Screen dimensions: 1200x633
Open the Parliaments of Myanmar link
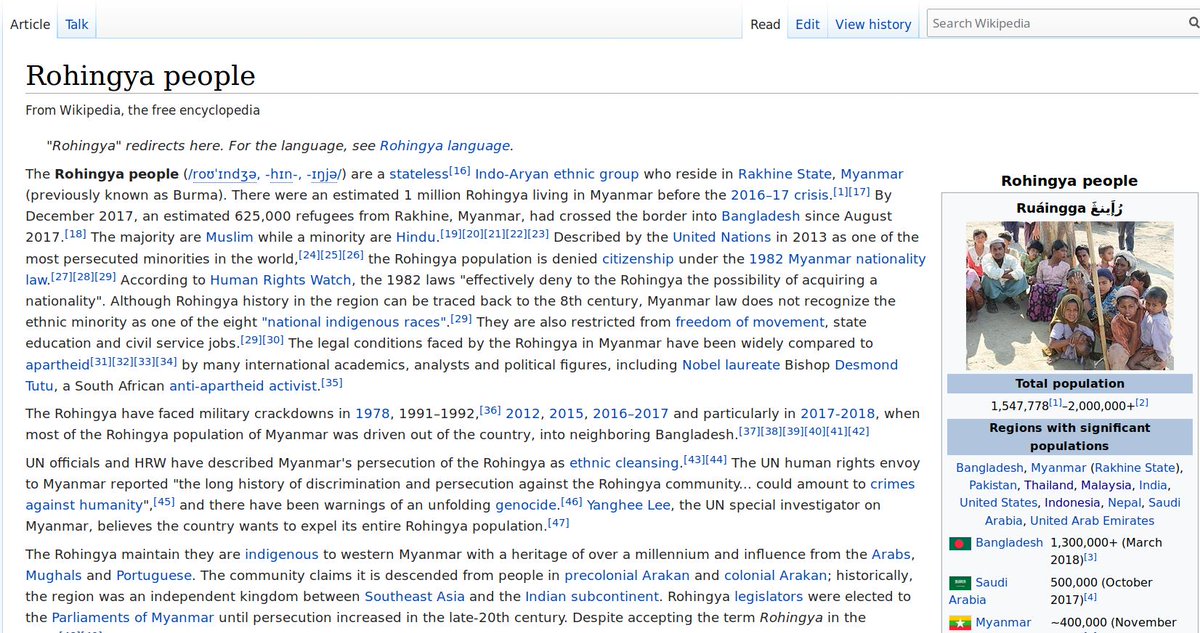(133, 618)
